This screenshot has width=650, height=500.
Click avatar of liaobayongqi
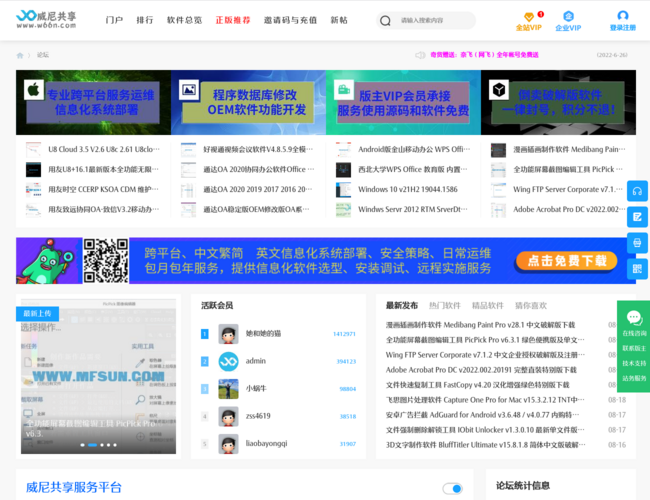click(228, 444)
